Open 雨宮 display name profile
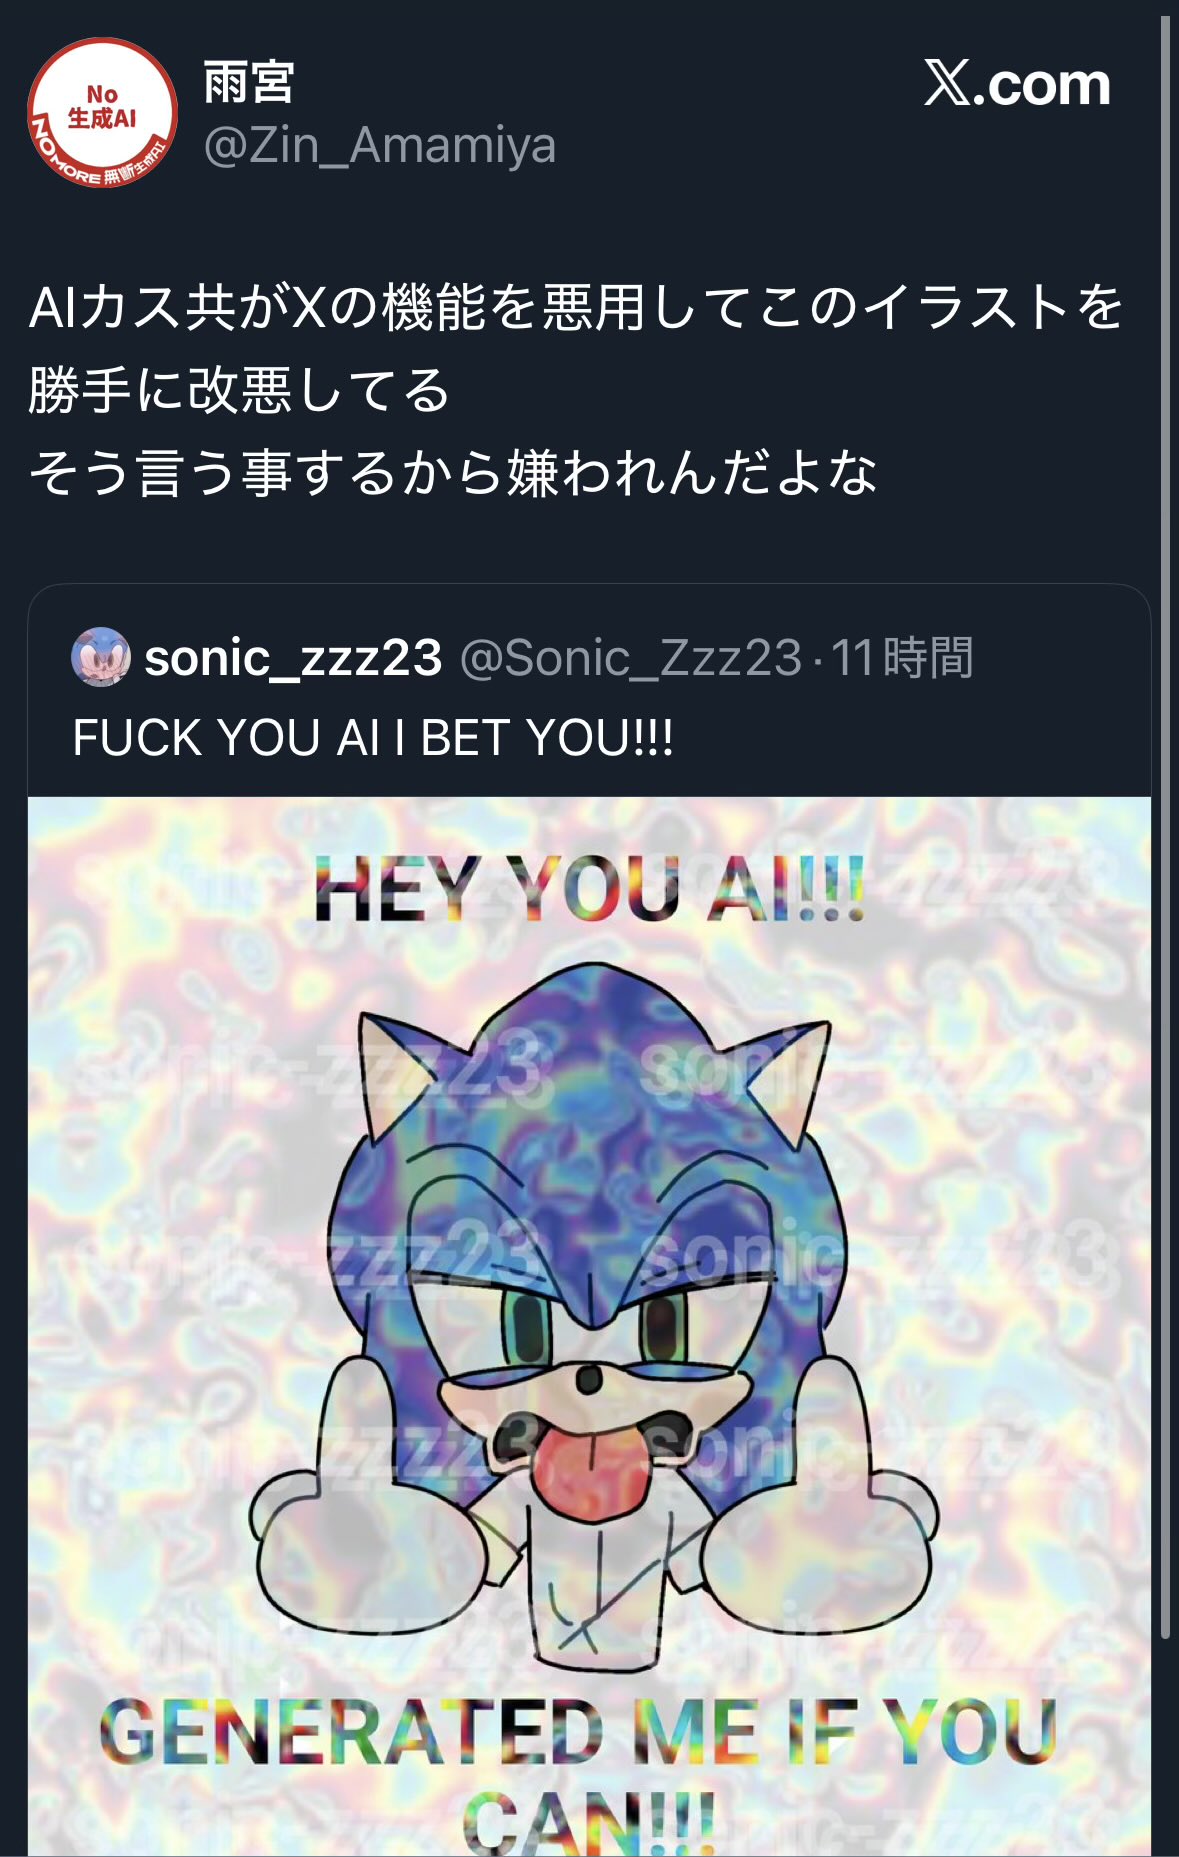The width and height of the screenshot is (1179, 1857). tap(249, 82)
